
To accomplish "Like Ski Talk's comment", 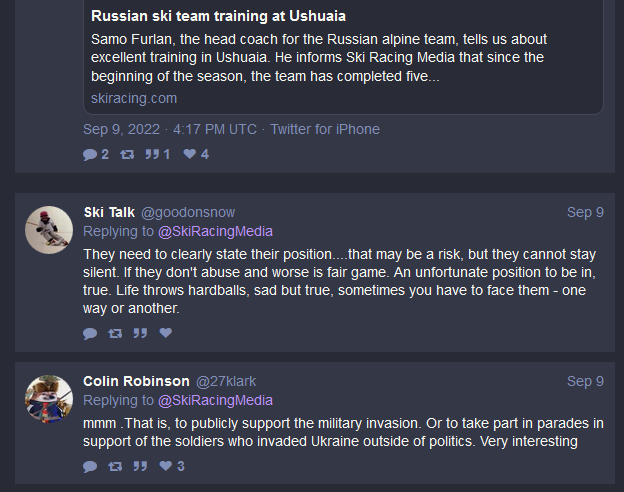I will [x=165, y=333].
